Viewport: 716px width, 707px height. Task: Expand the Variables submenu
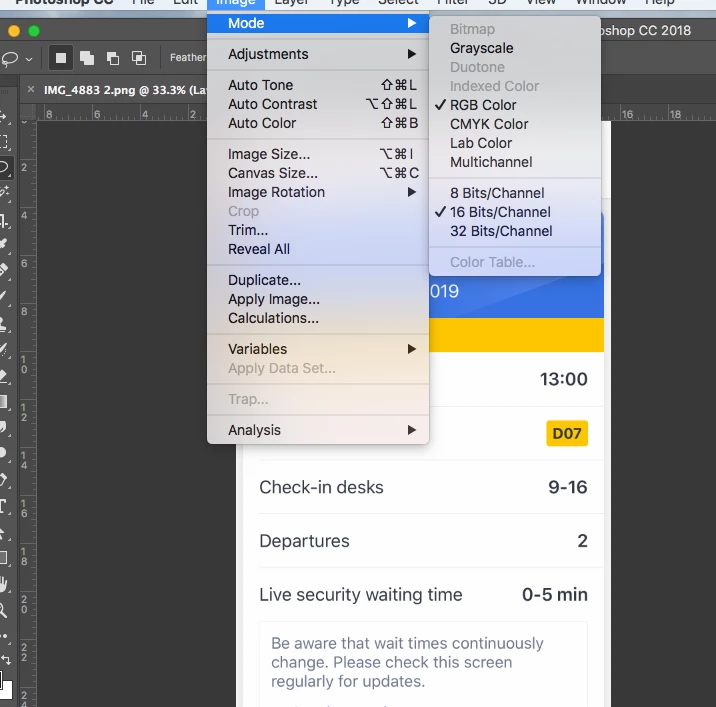coord(318,349)
